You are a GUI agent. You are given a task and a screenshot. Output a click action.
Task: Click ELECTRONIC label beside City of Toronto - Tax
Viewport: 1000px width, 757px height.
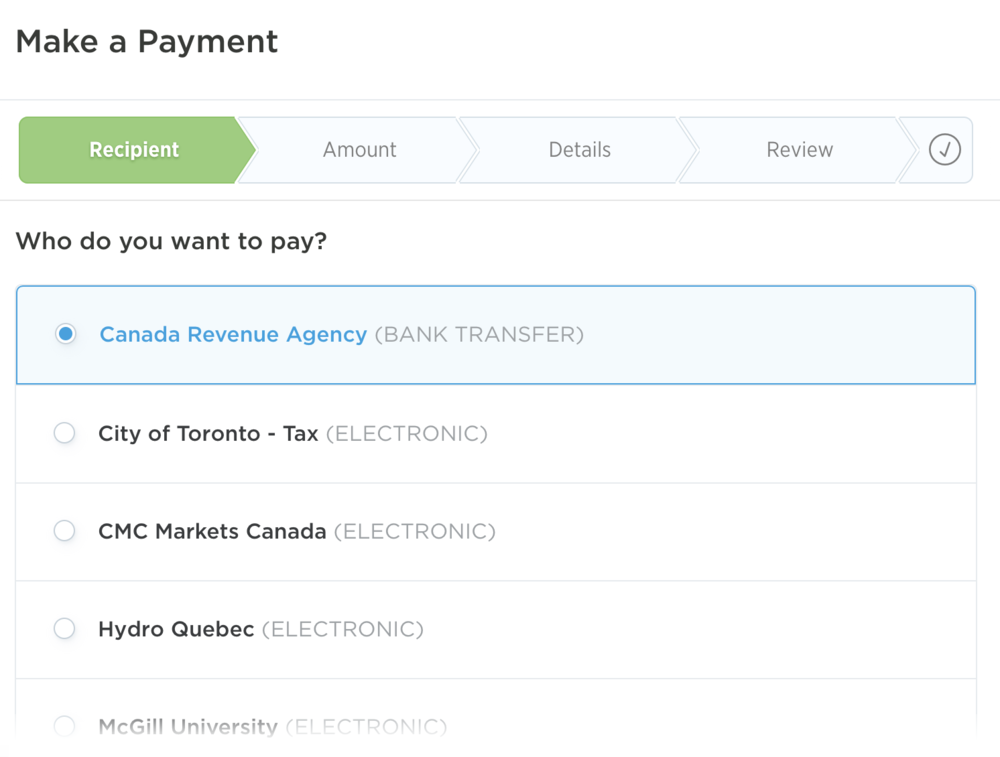click(407, 433)
